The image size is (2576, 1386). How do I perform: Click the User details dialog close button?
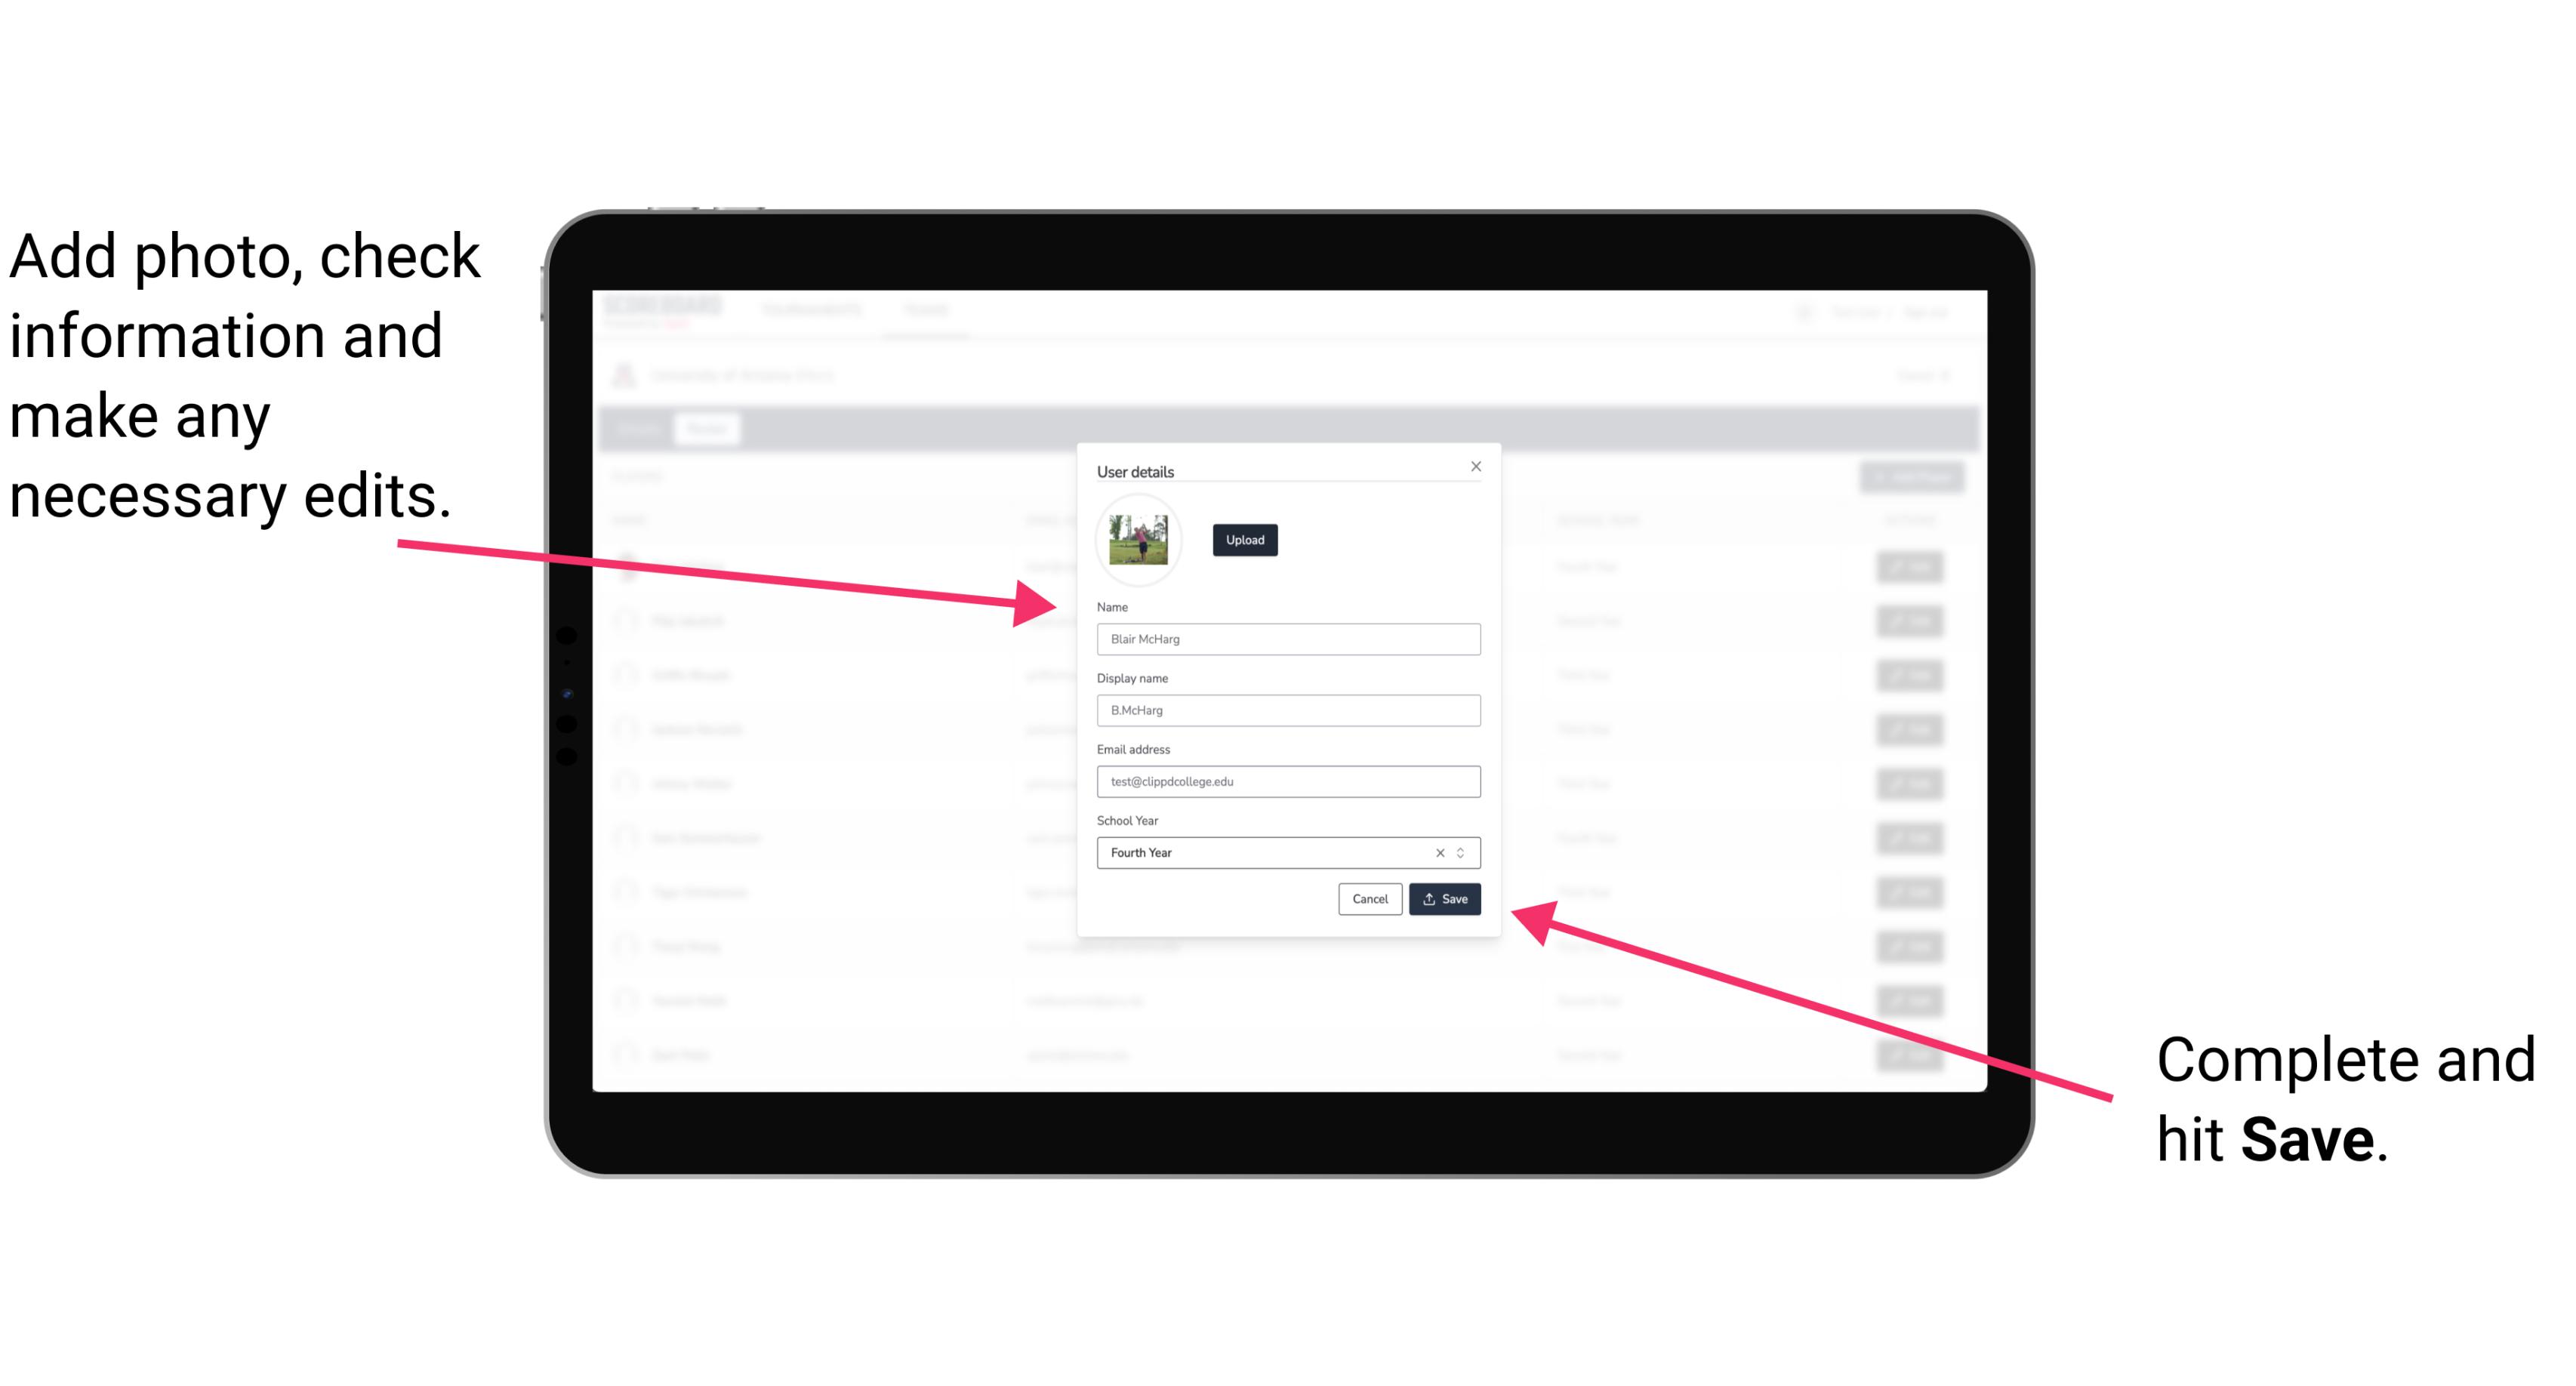[x=1477, y=466]
